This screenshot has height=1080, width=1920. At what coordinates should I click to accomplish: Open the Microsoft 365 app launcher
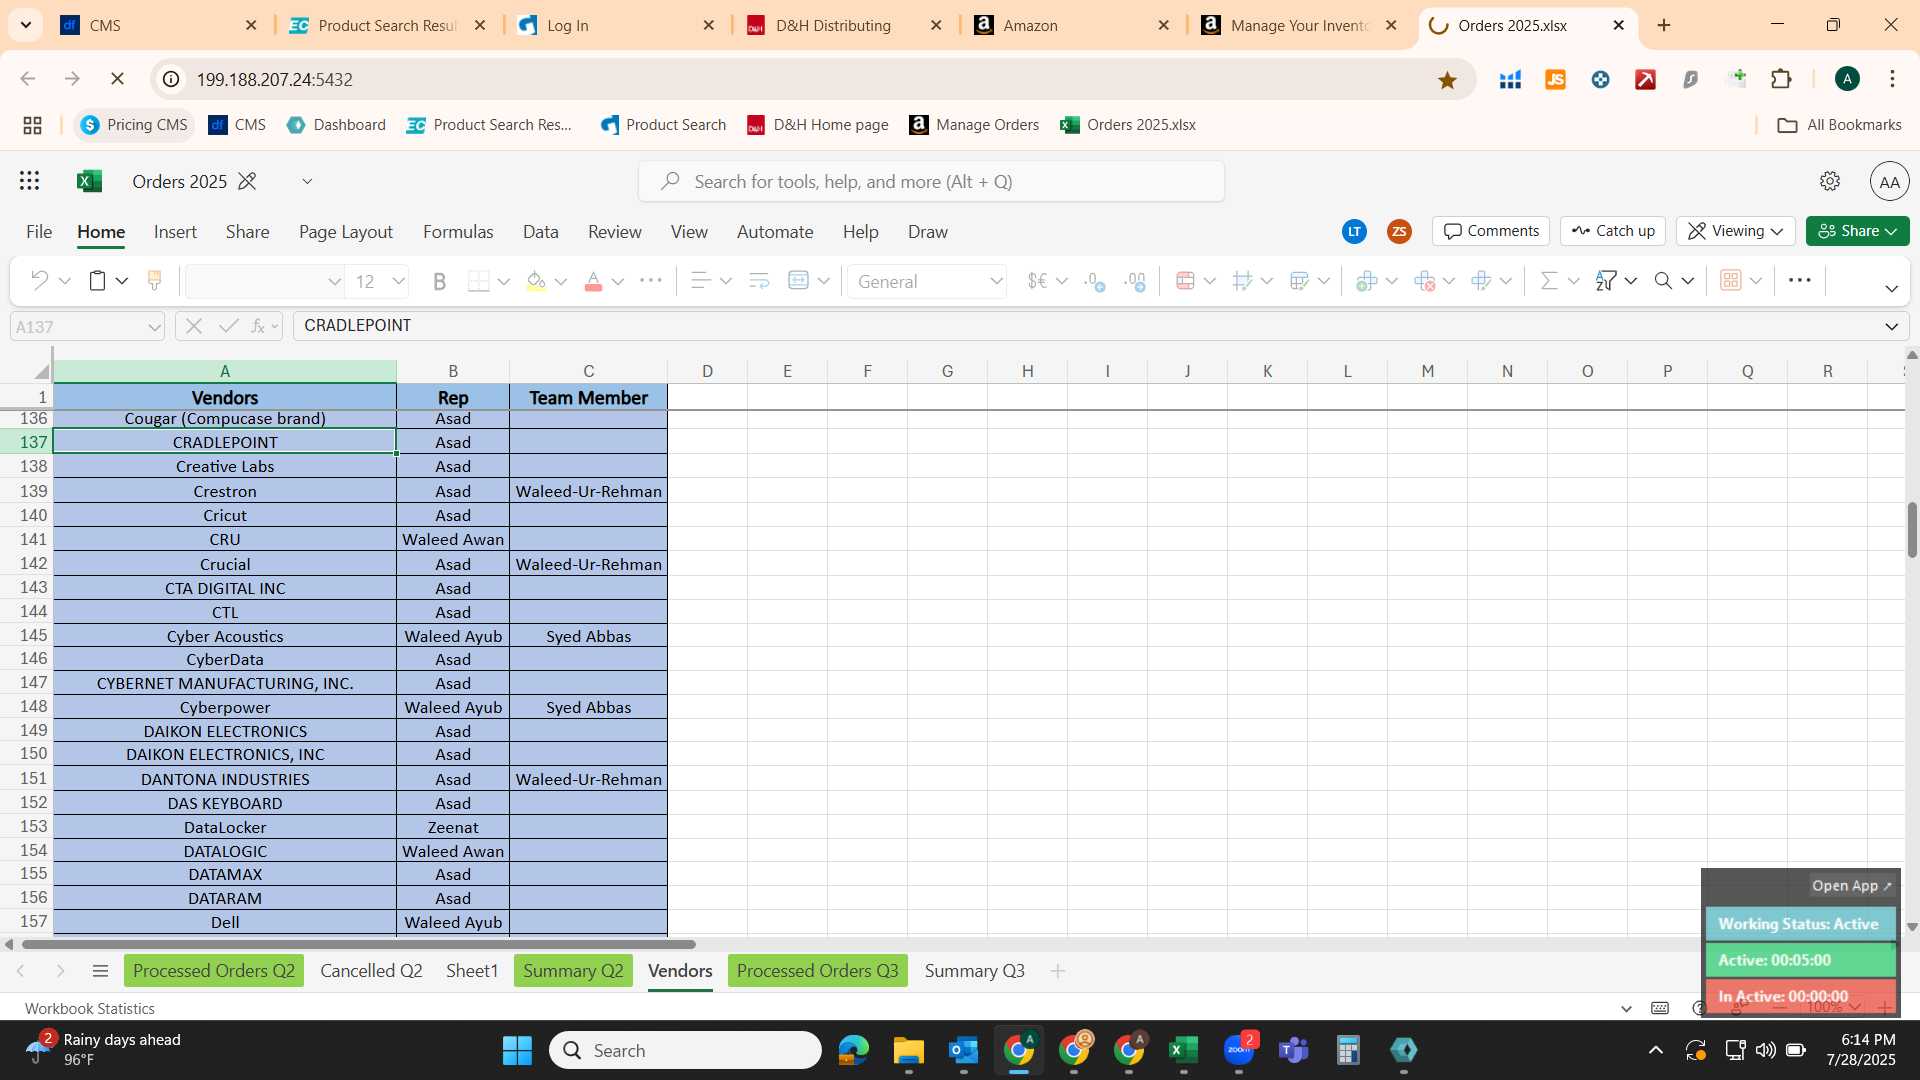[x=30, y=181]
